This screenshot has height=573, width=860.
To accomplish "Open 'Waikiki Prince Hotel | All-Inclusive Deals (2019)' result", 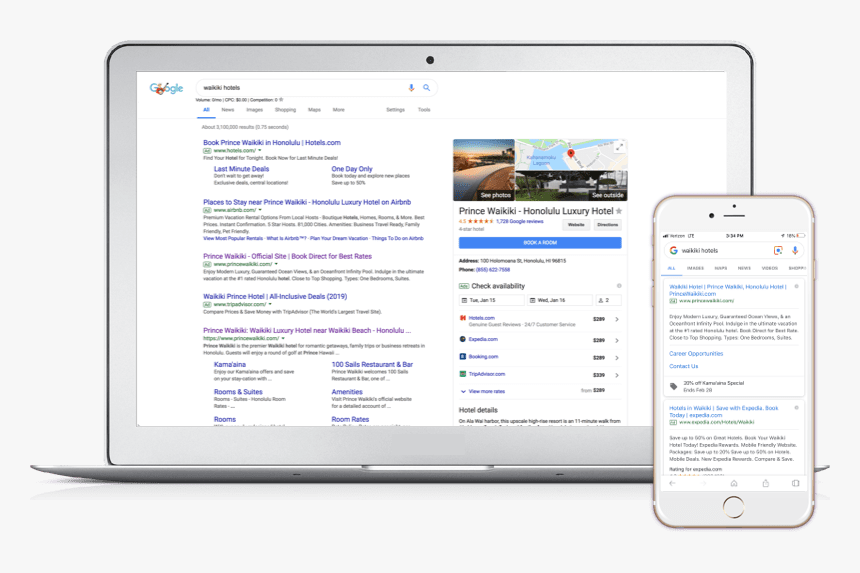I will (x=275, y=297).
